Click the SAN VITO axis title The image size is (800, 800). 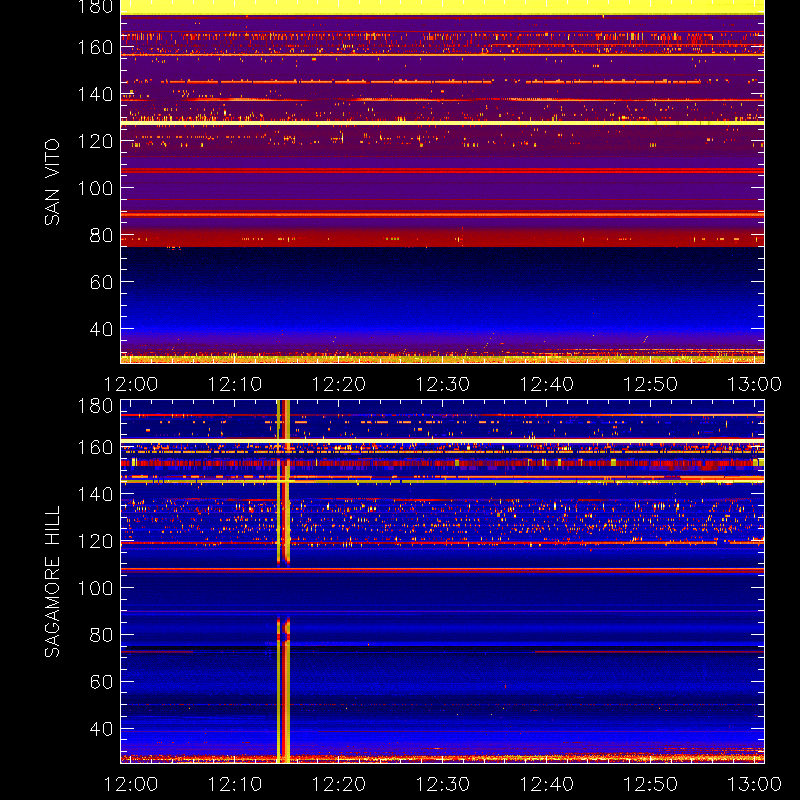click(x=52, y=182)
